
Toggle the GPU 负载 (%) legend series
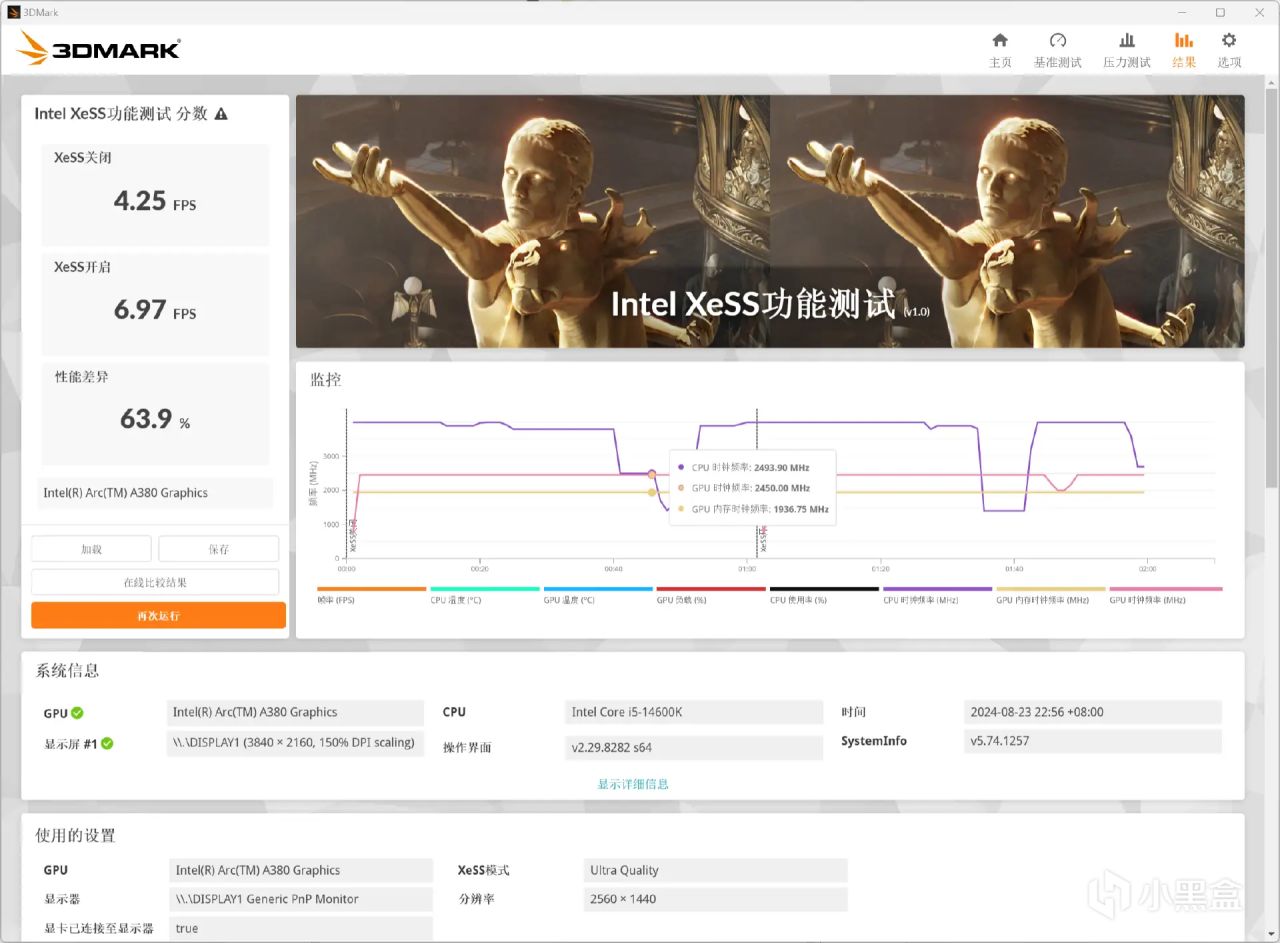tap(710, 595)
